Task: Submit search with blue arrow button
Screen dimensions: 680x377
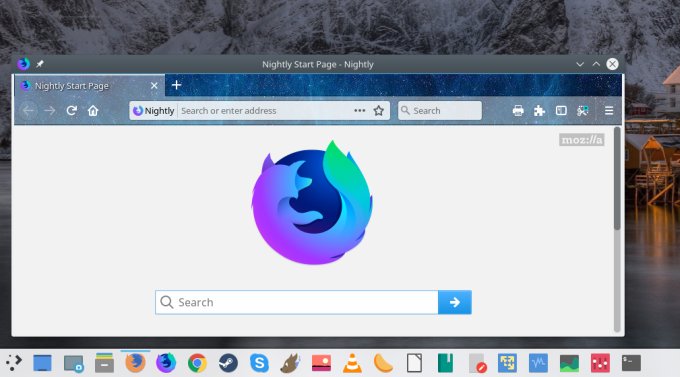Action: [x=454, y=302]
